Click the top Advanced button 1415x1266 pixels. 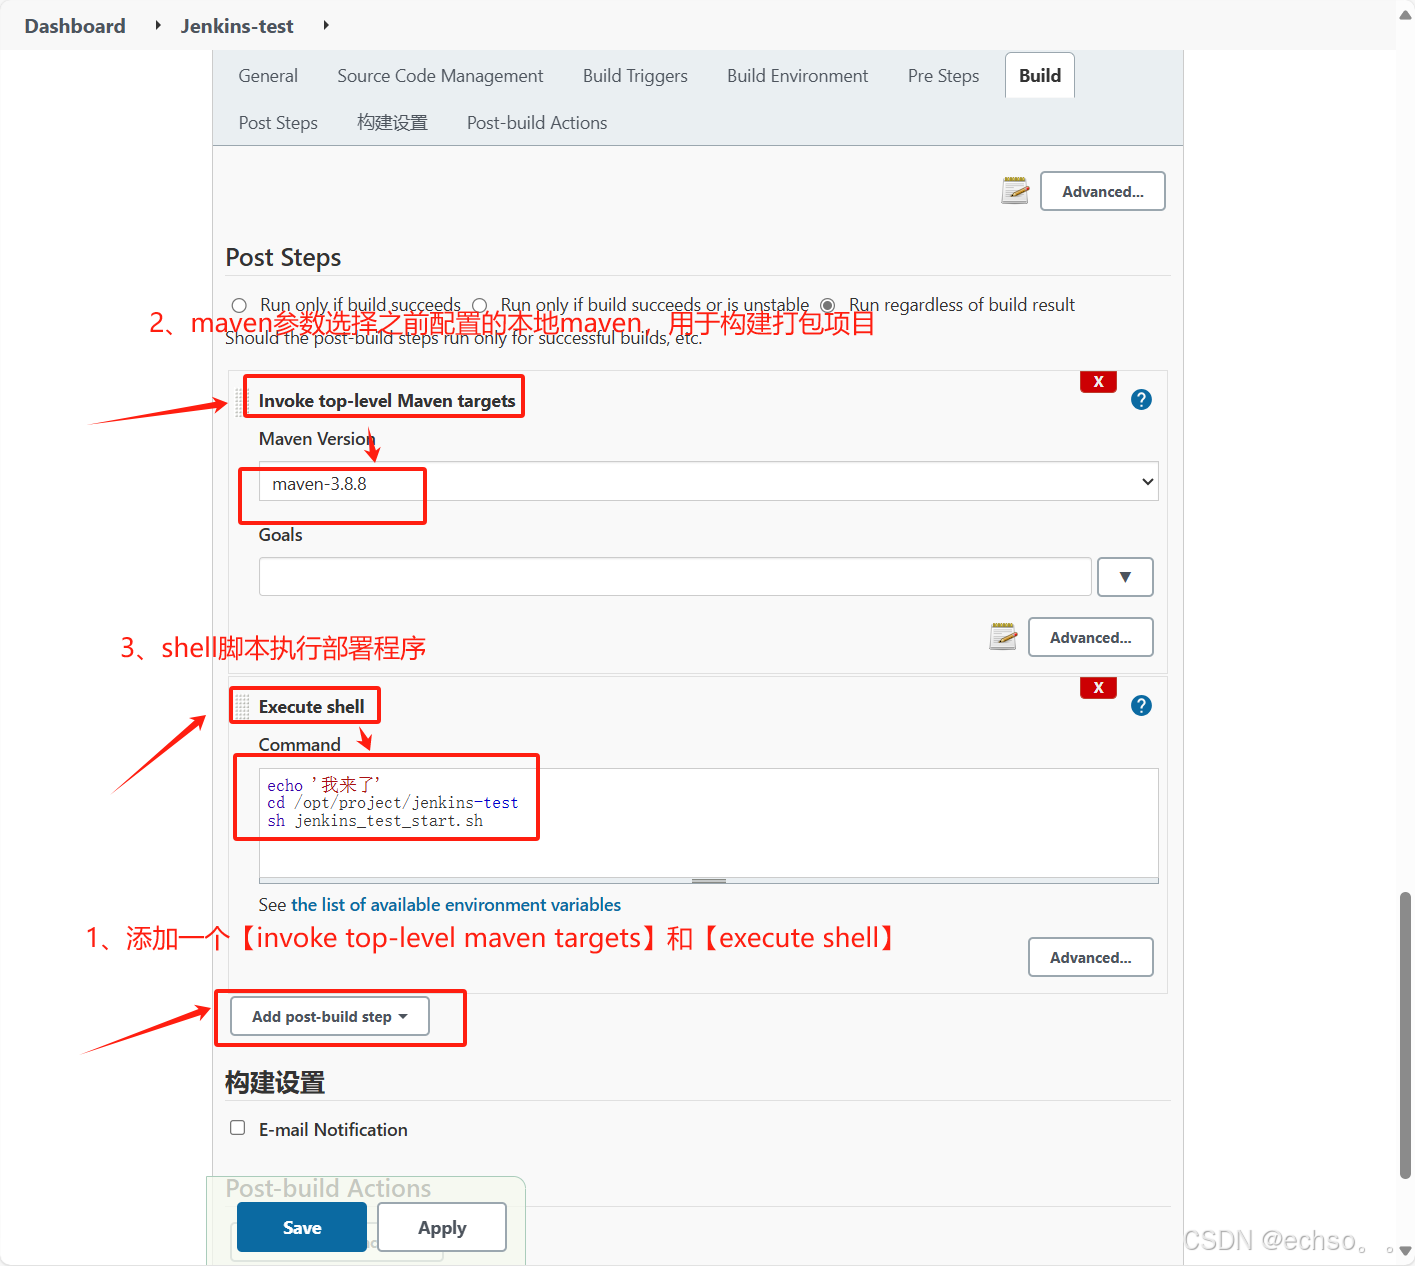(1103, 191)
